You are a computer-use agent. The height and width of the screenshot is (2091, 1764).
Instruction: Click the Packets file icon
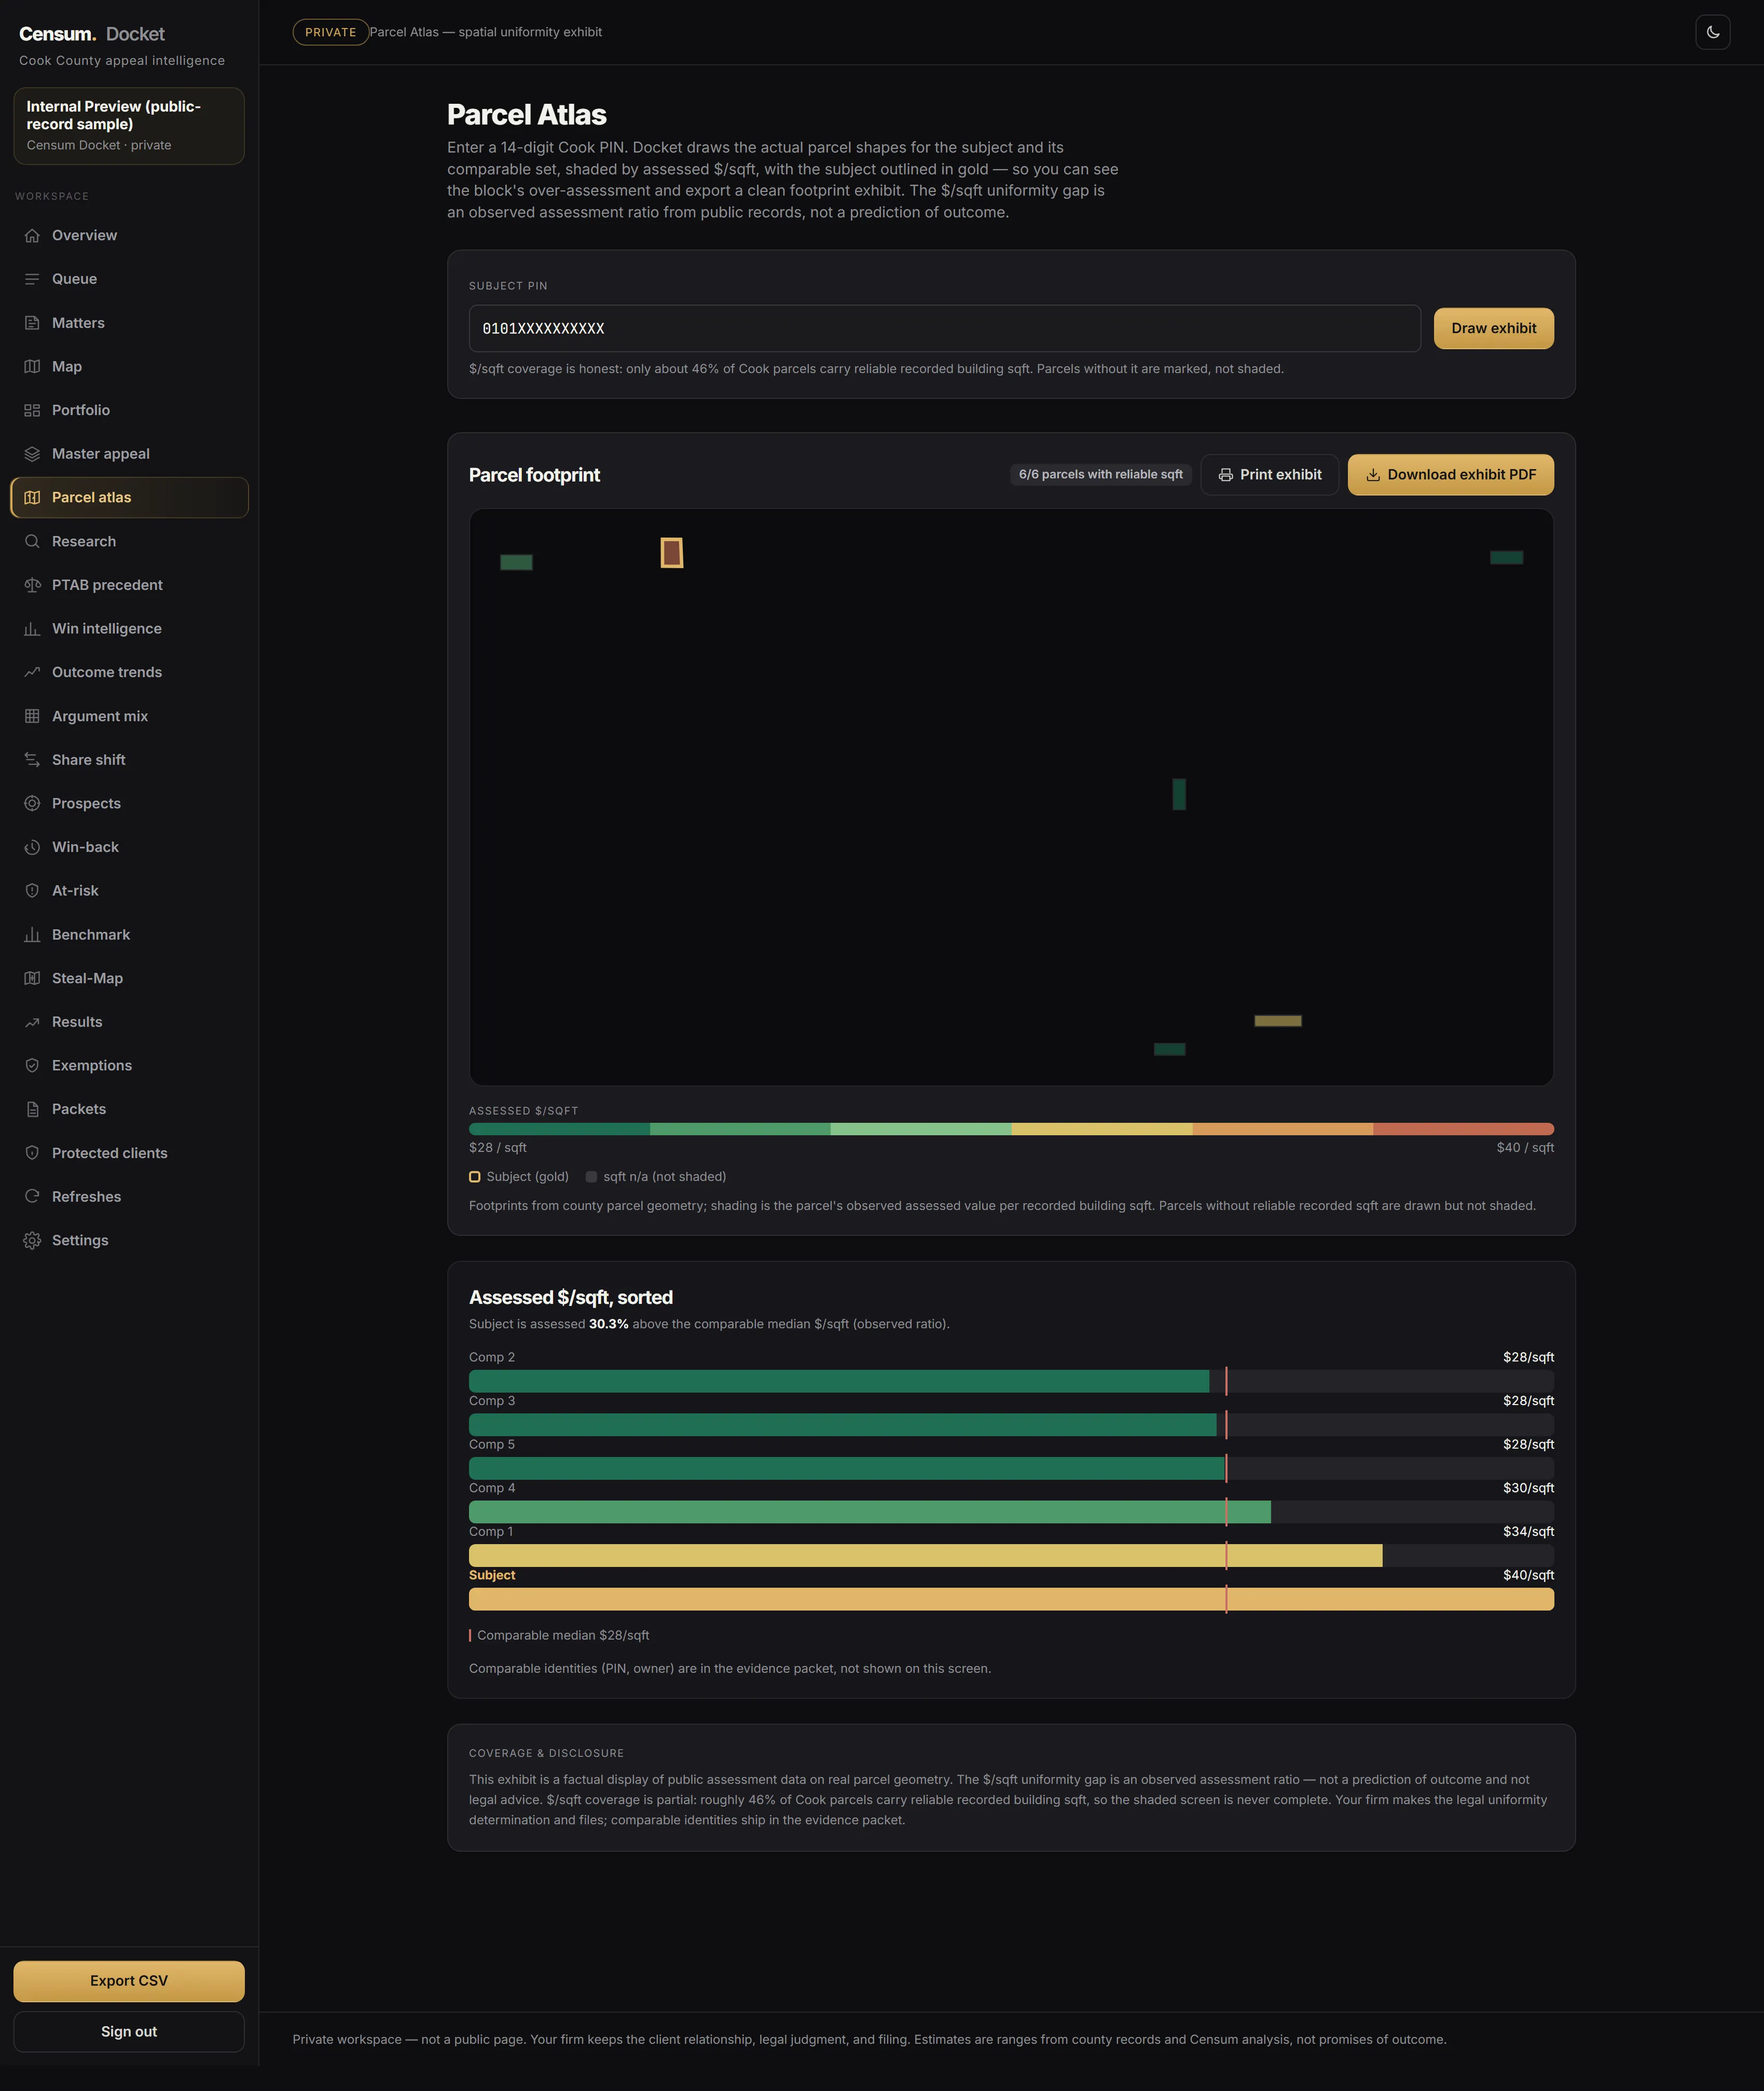(32, 1109)
